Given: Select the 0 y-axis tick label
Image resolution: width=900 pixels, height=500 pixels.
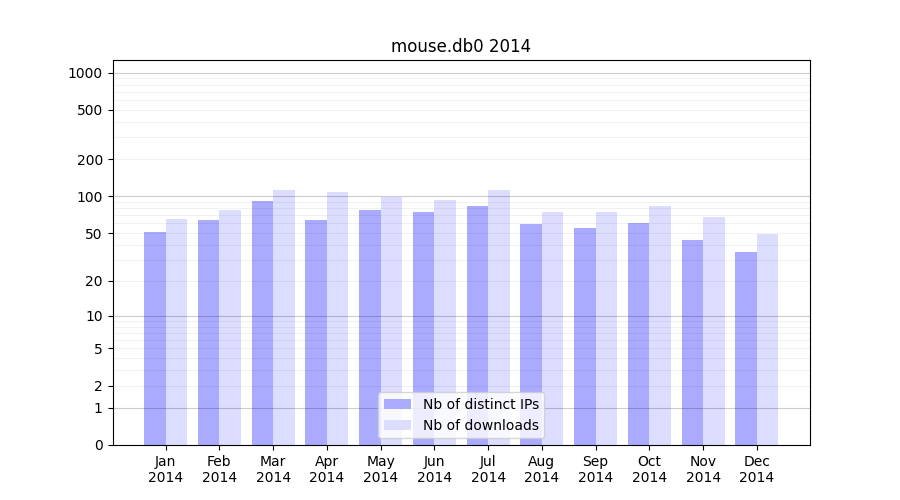Looking at the screenshot, I should tap(98, 445).
